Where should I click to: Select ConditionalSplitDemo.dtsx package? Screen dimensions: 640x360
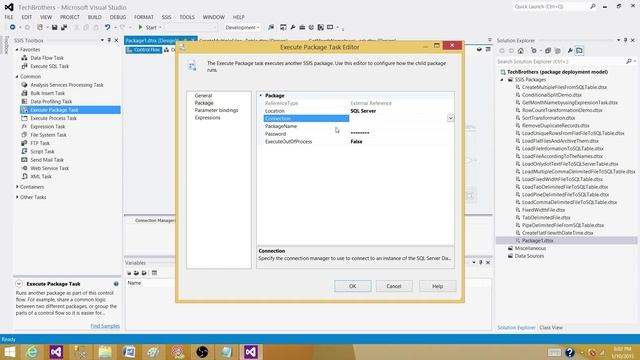point(551,95)
